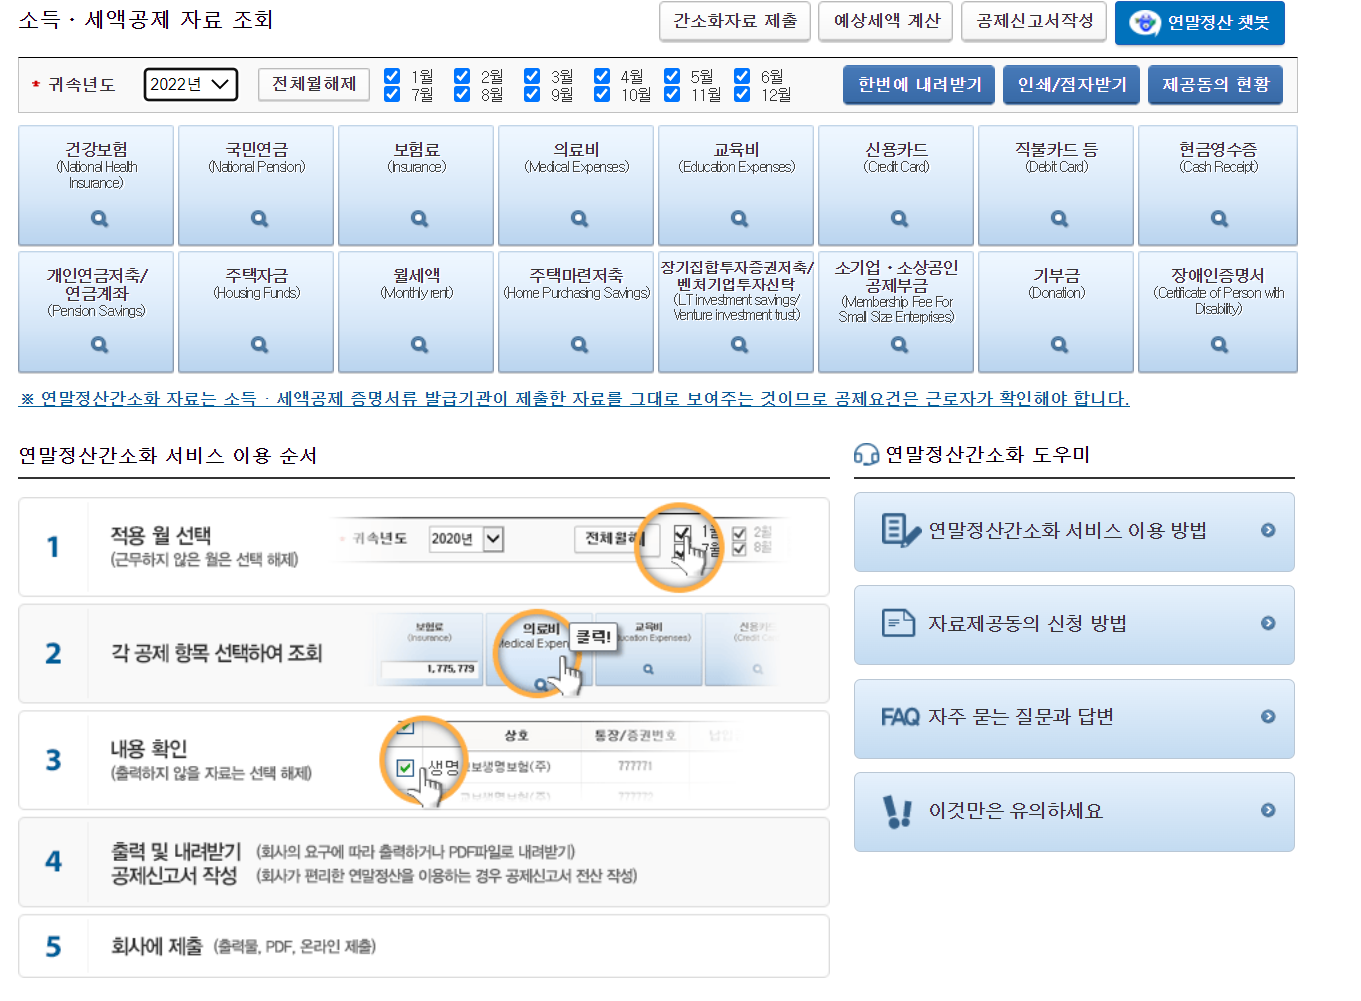Query 월세액 data via its magnifier icon
The width and height of the screenshot is (1361, 1001).
pyautogui.click(x=416, y=344)
